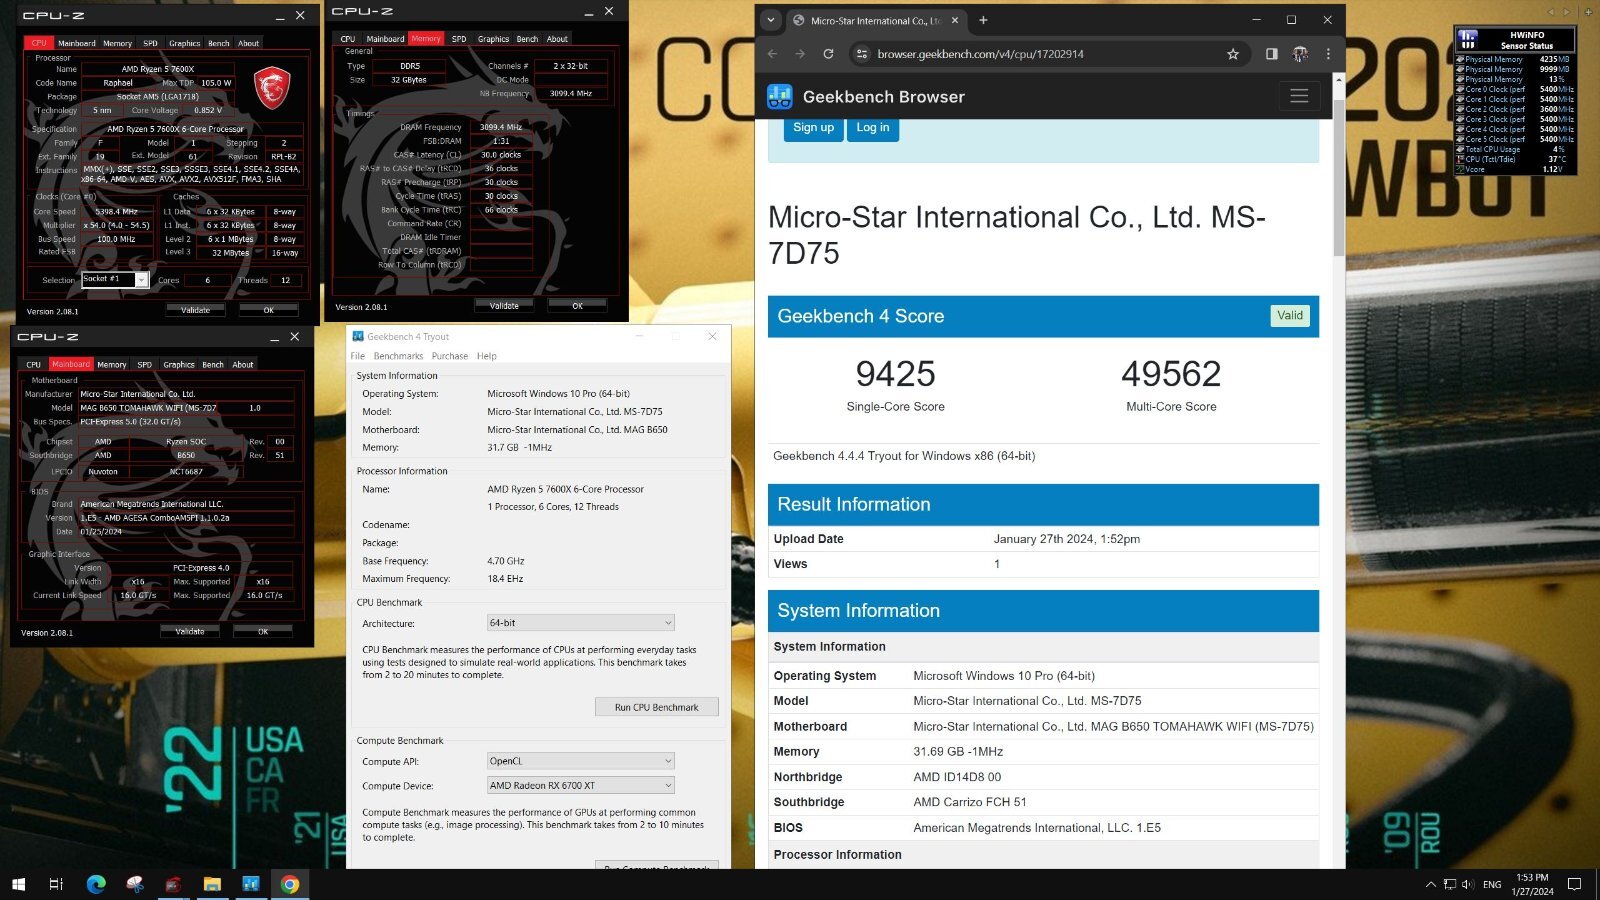
Task: Click Core Speed 5398.4 MHz value in CPU-Z
Action: pos(117,211)
